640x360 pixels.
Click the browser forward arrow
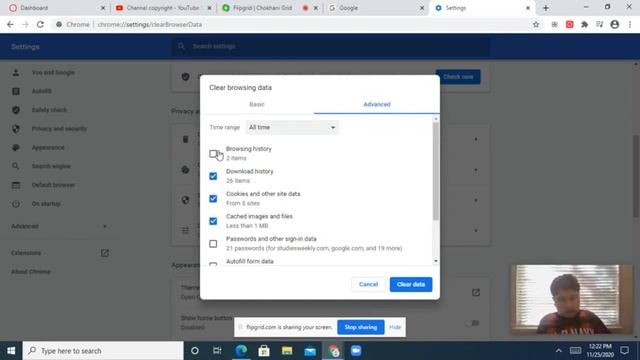25,24
